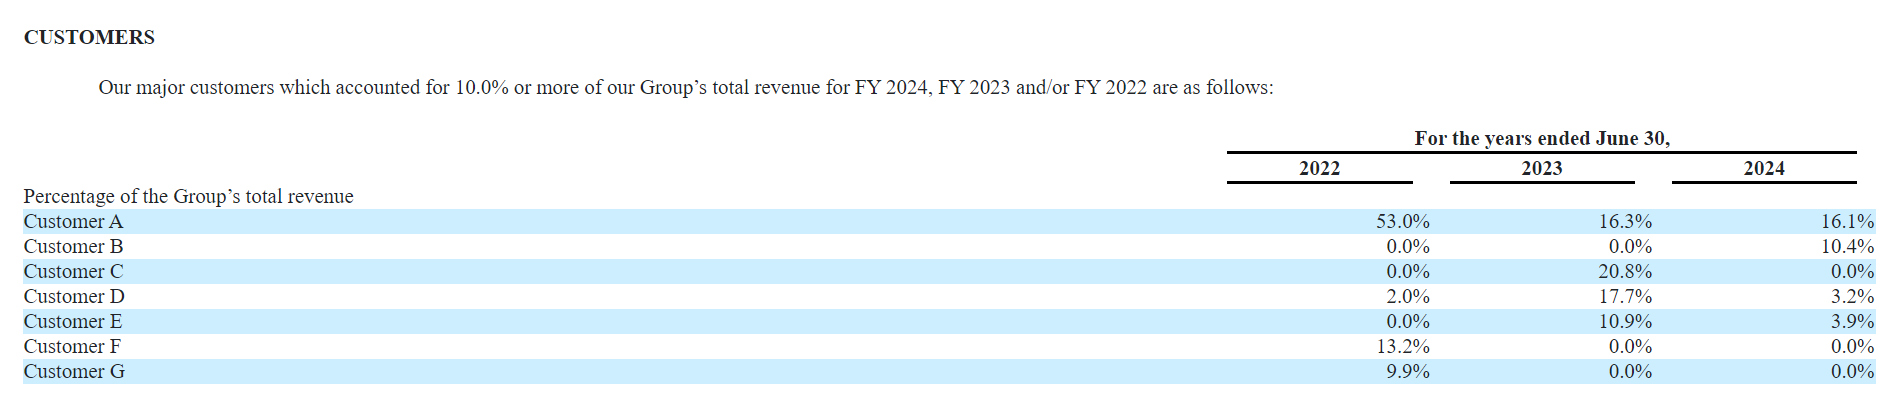Select 'Percentage of the Group's total revenue' label

click(188, 196)
